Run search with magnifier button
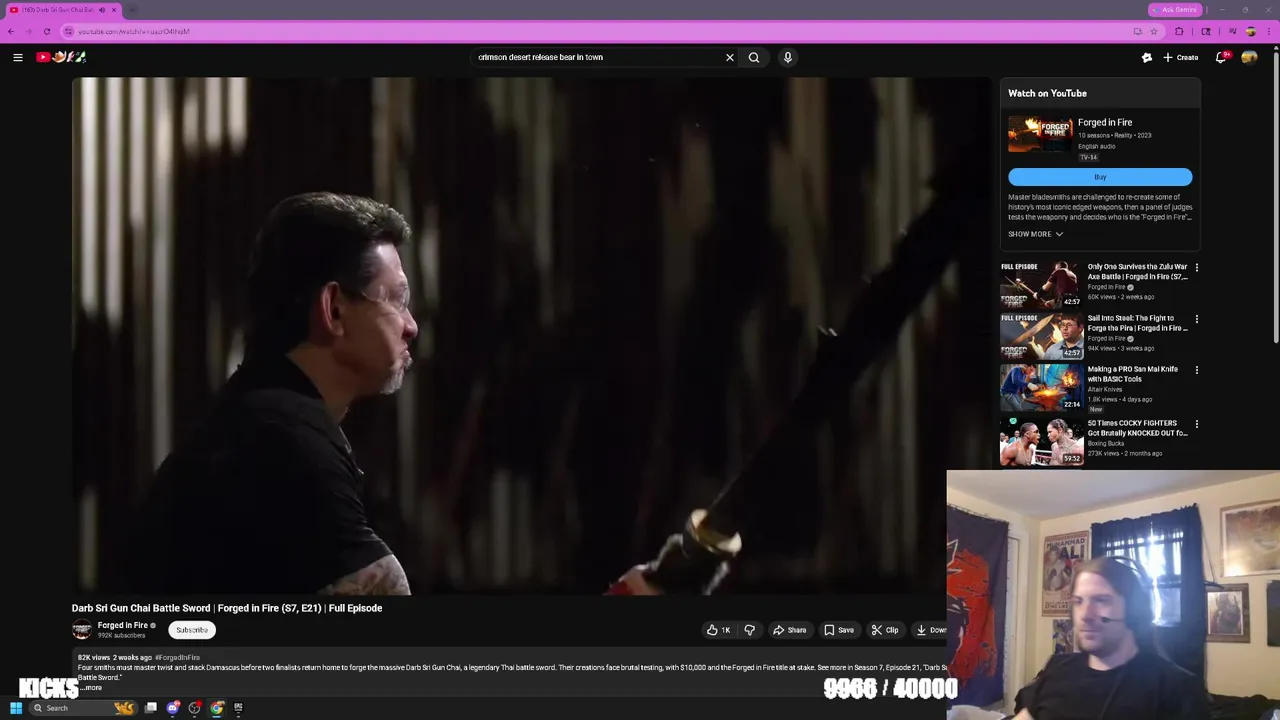The height and width of the screenshot is (720, 1280). click(x=754, y=57)
